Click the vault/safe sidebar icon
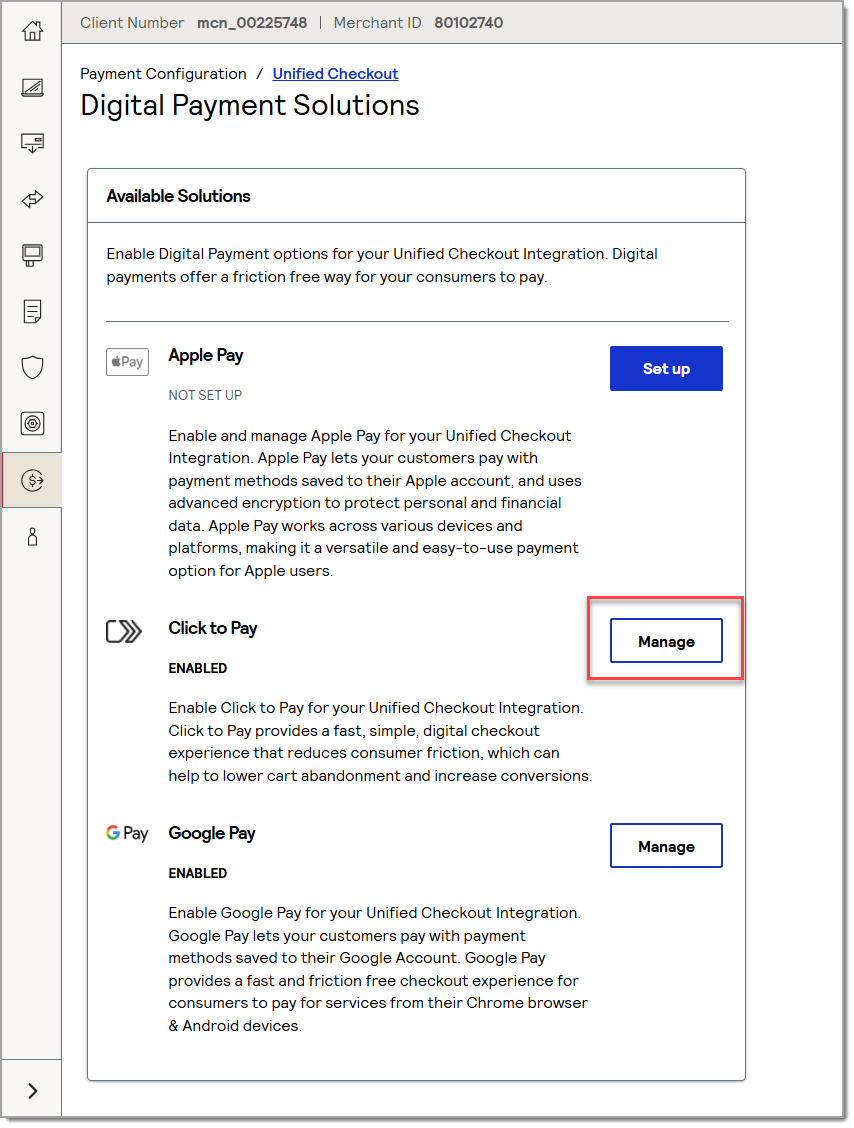This screenshot has height=1128, width=854. 32,423
